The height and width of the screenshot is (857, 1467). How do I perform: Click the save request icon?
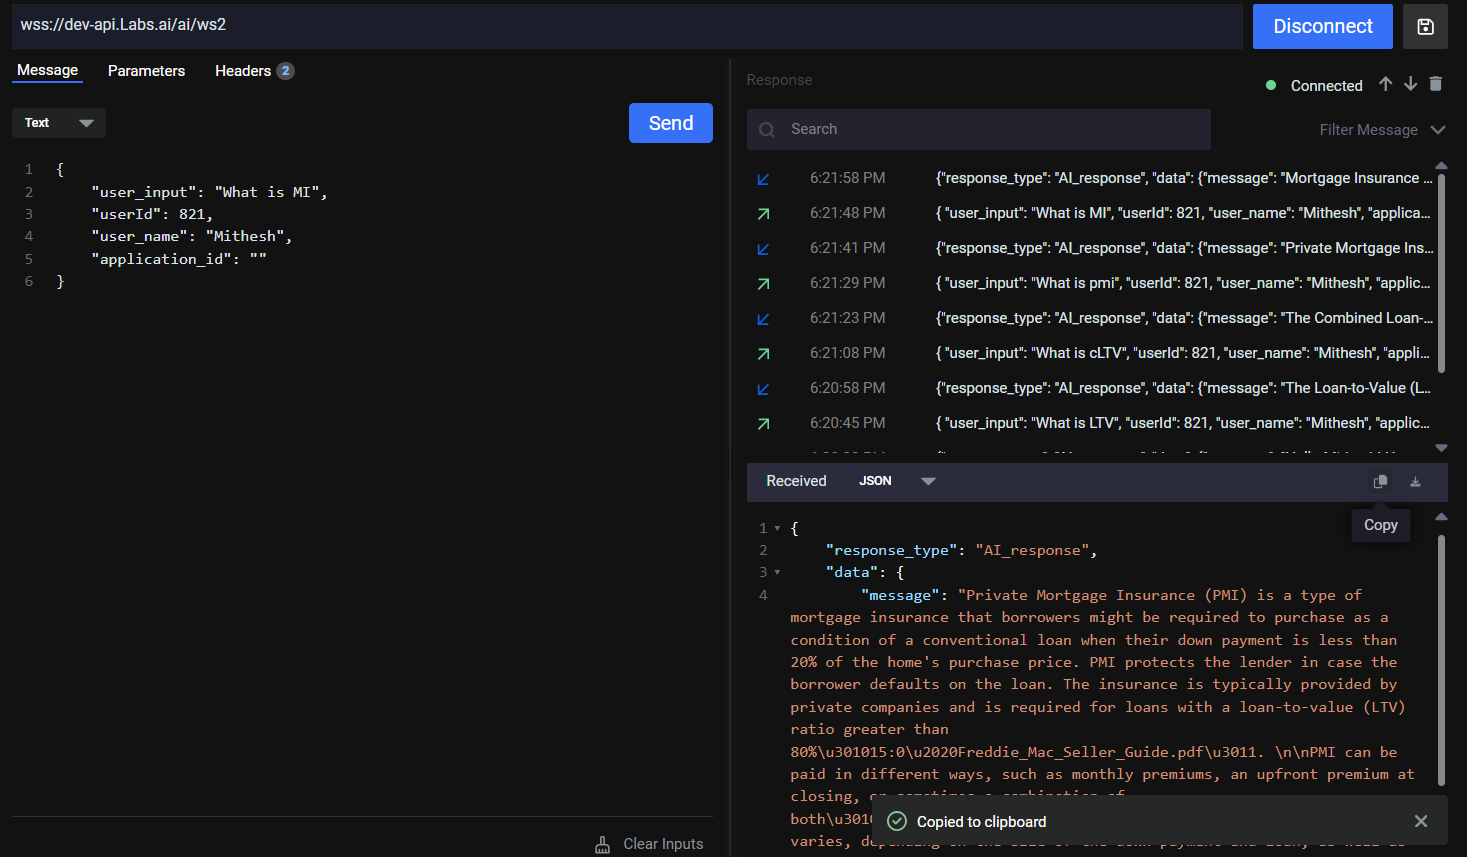tap(1425, 27)
